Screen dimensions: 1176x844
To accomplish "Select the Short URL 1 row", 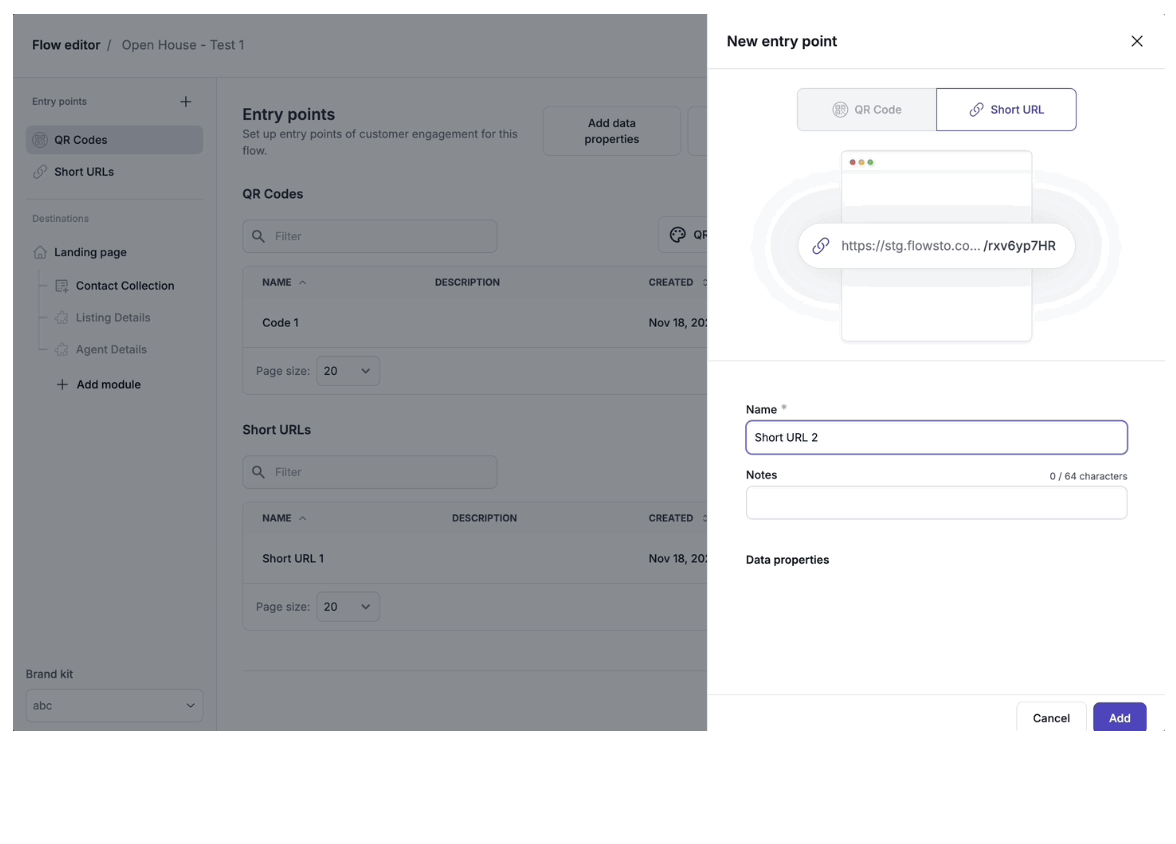I will point(475,558).
